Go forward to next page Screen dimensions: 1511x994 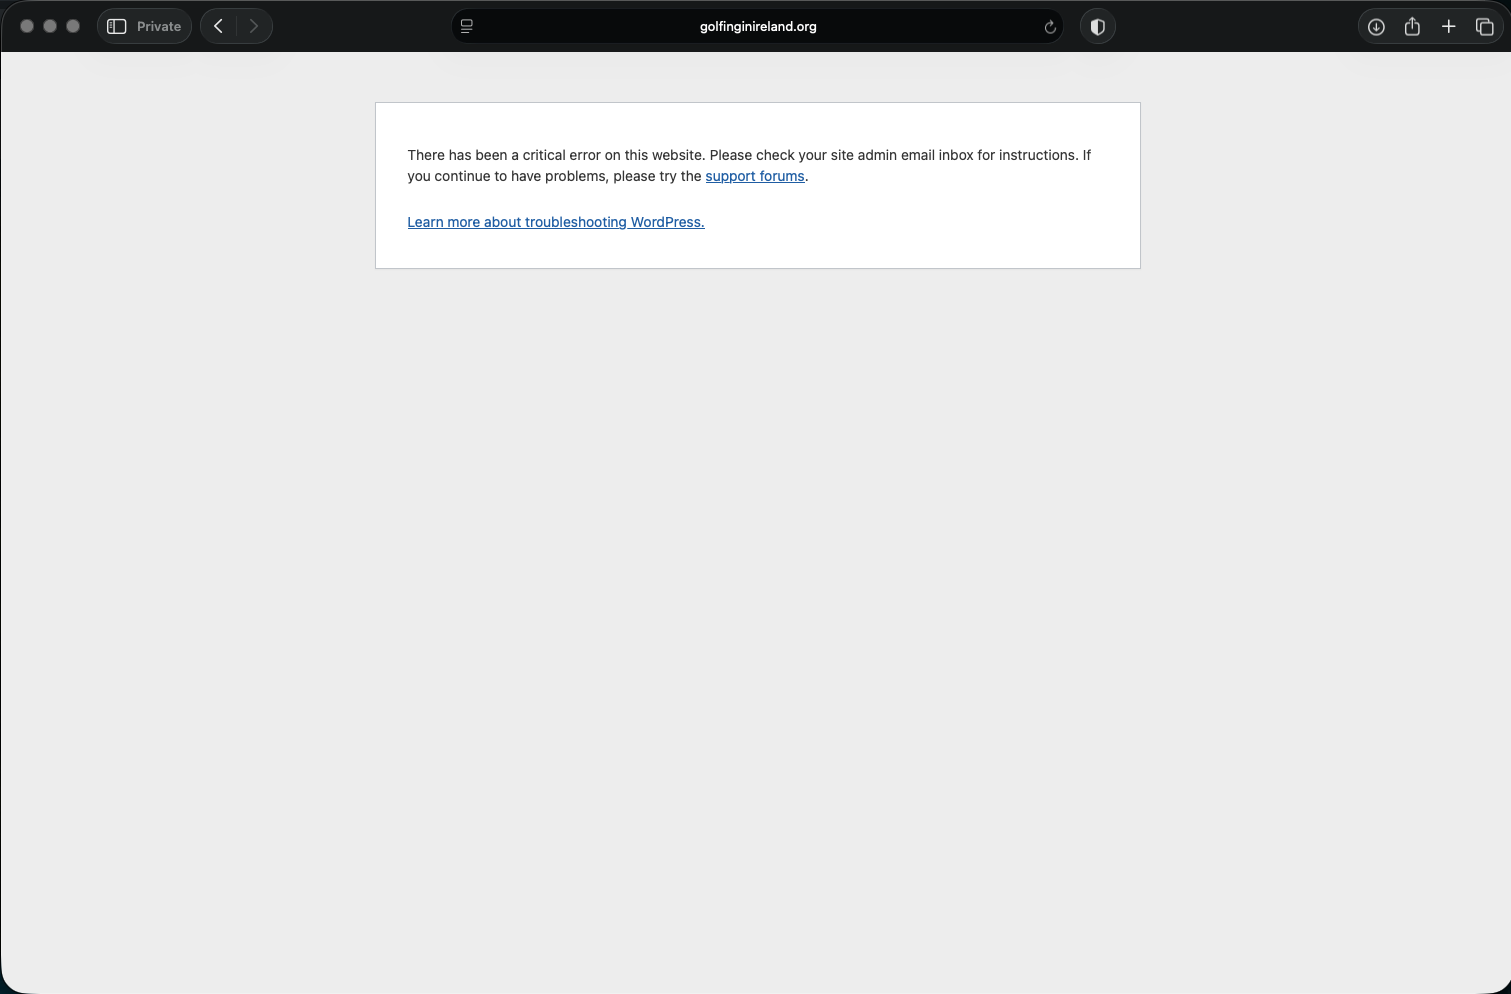(x=254, y=27)
